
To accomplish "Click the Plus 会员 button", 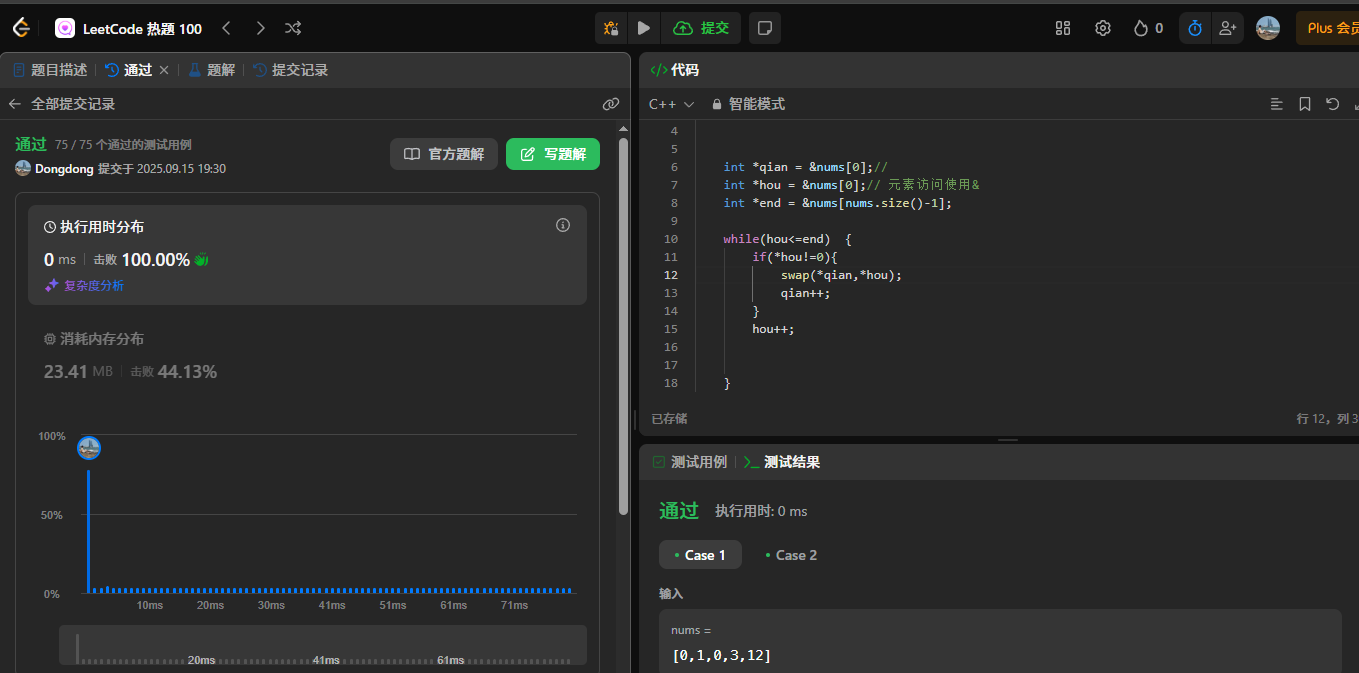I will [1328, 28].
